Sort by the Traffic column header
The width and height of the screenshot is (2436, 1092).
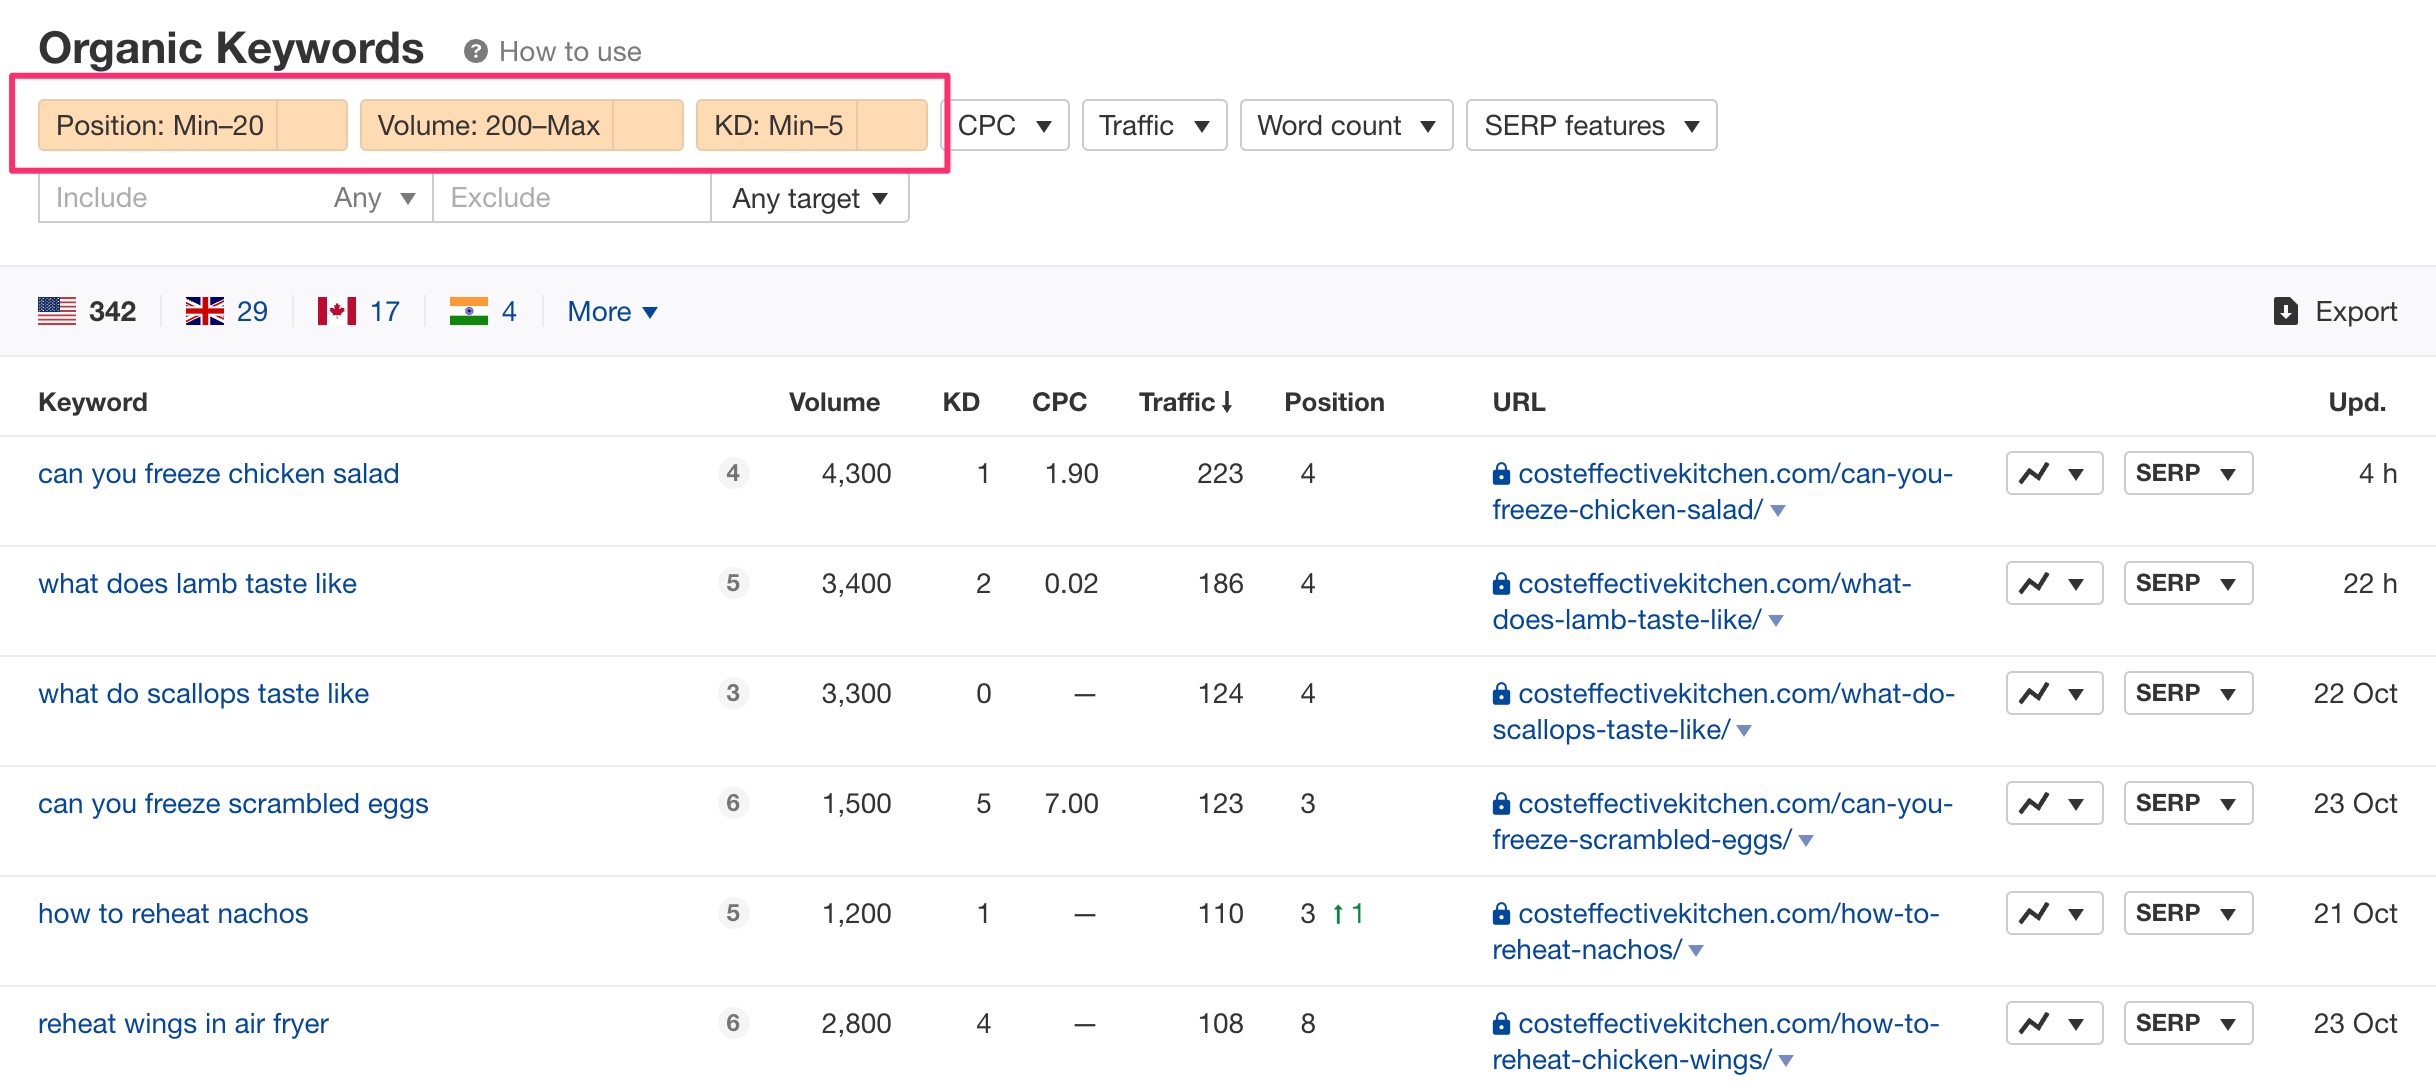[1185, 402]
